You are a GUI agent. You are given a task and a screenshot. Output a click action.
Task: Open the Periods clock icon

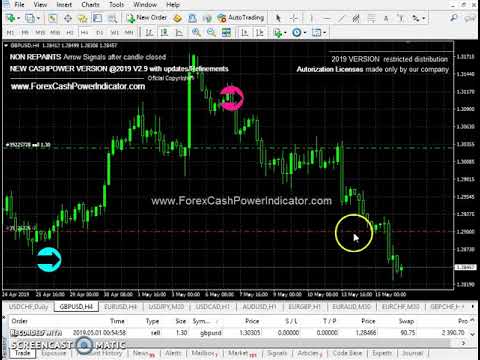pyautogui.click(x=296, y=32)
